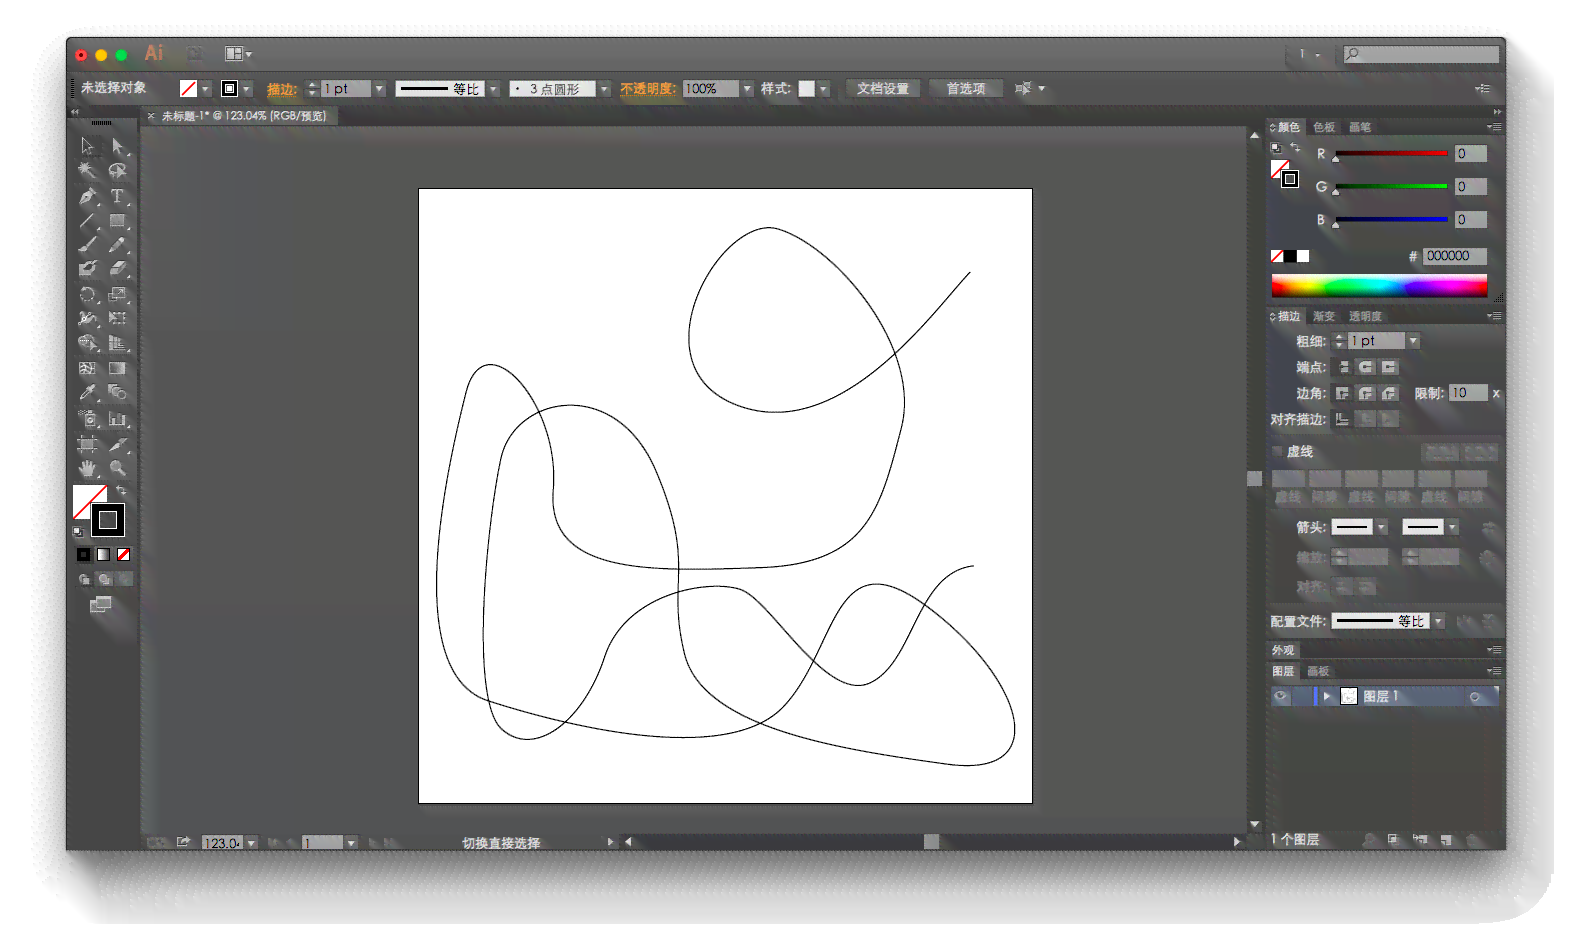Align stroke to center in 对齐描边

coord(1342,419)
